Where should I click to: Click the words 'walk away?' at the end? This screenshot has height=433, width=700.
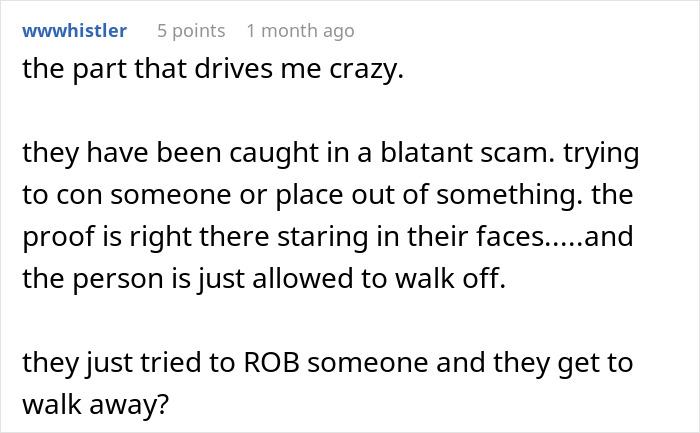[x=96, y=404]
